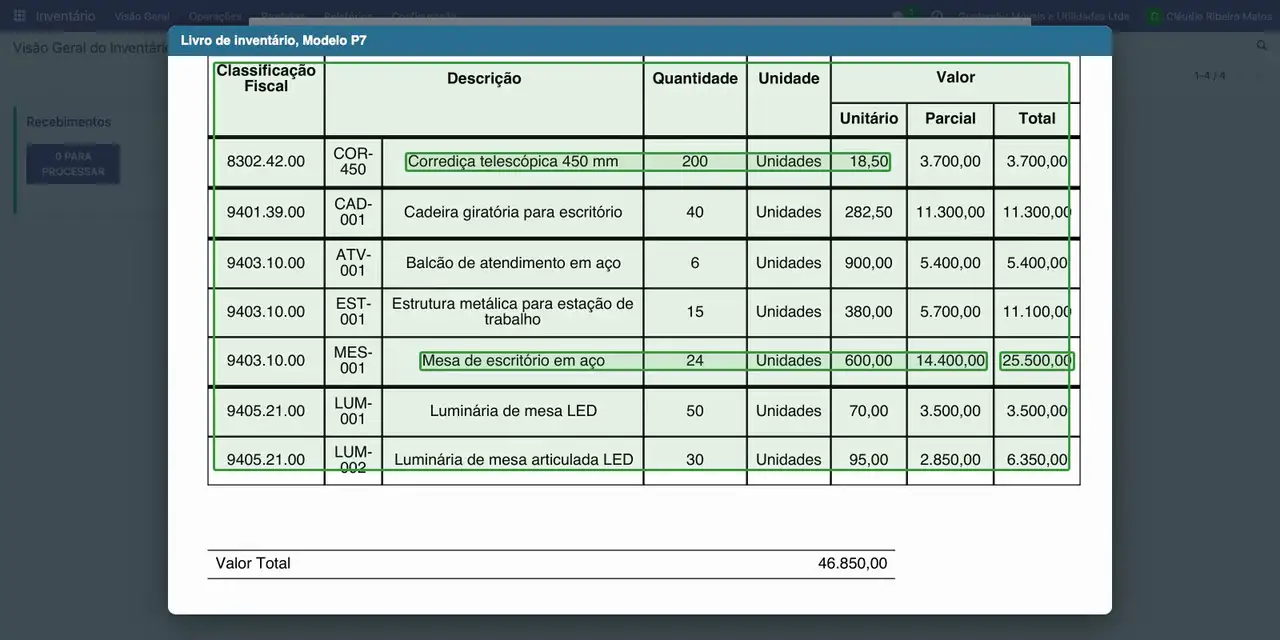Image resolution: width=1280 pixels, height=640 pixels.
Task: Click the Parcial subheader
Action: (950, 118)
